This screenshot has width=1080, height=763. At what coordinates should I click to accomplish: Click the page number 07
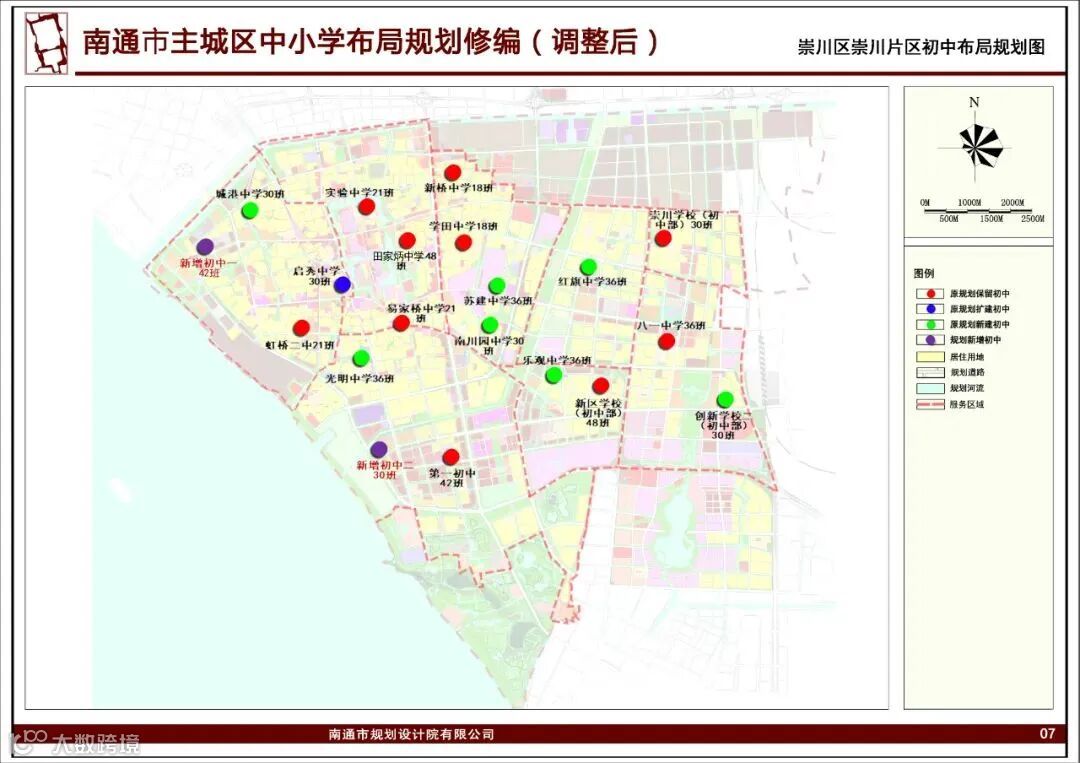[x=1047, y=733]
